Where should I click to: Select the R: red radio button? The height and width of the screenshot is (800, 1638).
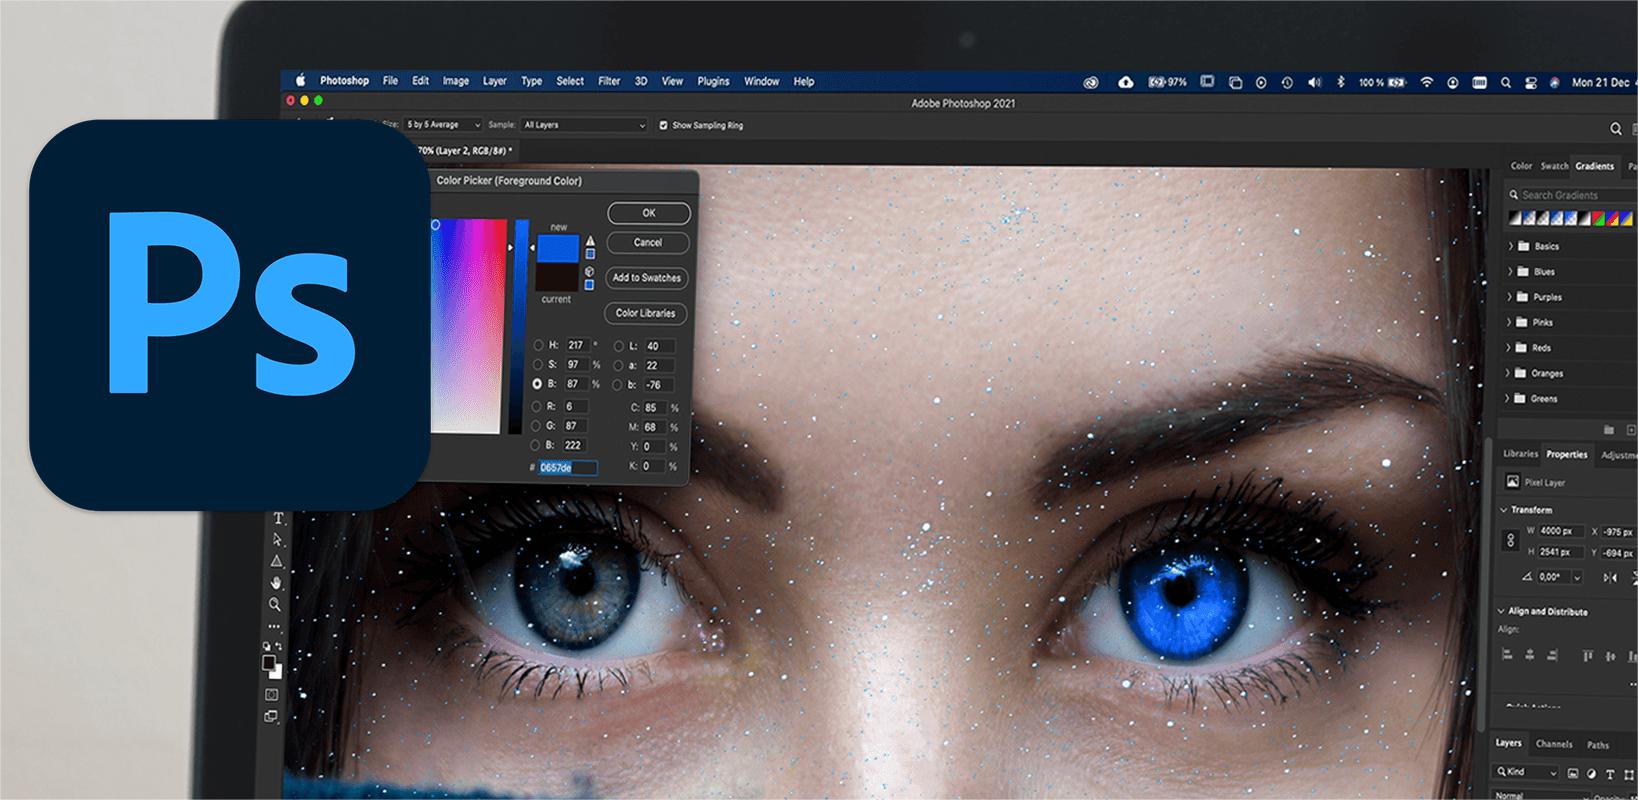(x=537, y=406)
